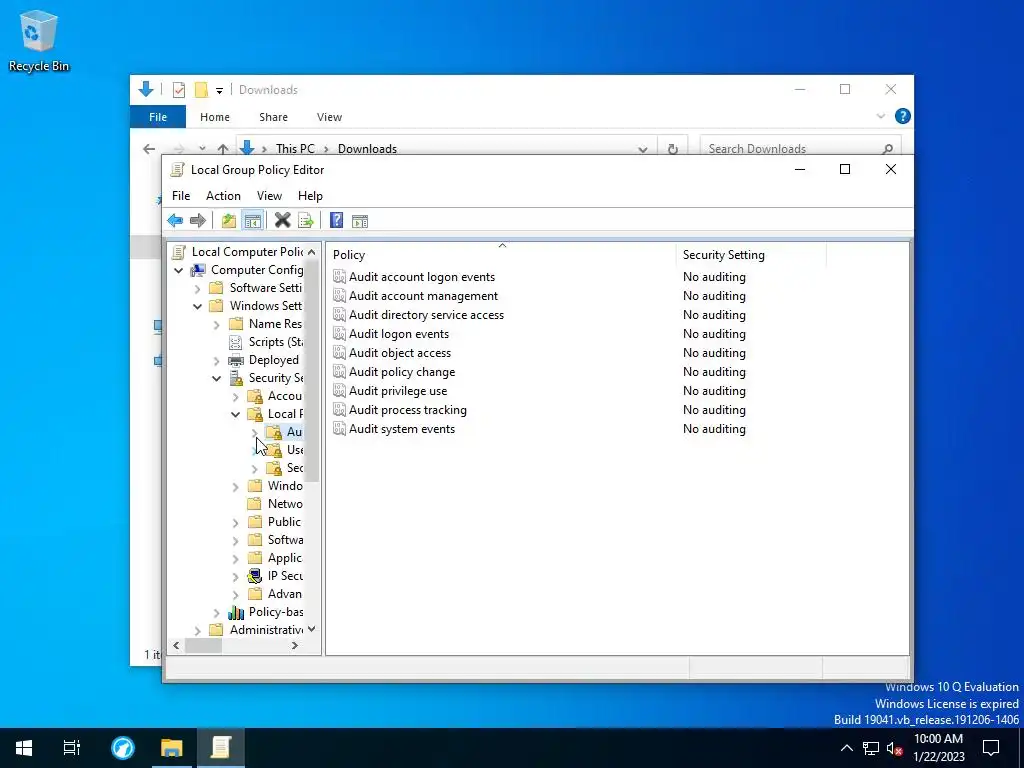Screen dimensions: 1024x768
Task: Expand the Policy-based QoS node arrow
Action: [x=217, y=613]
